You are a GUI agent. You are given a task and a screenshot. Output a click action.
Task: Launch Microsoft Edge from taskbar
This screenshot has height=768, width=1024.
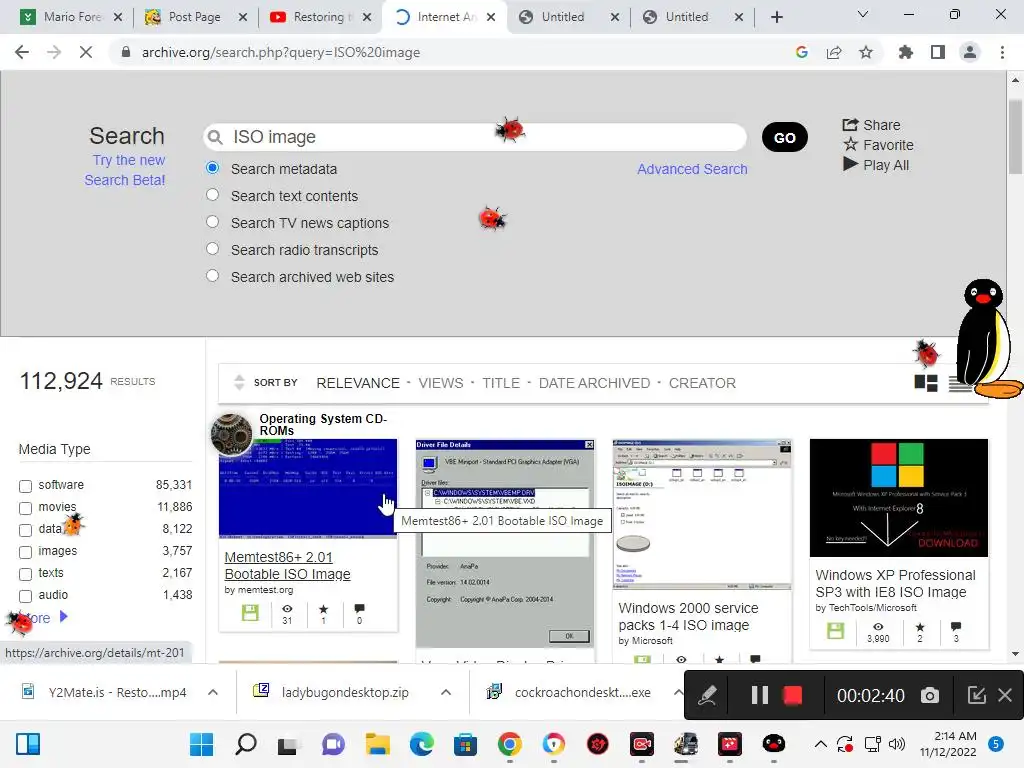422,744
